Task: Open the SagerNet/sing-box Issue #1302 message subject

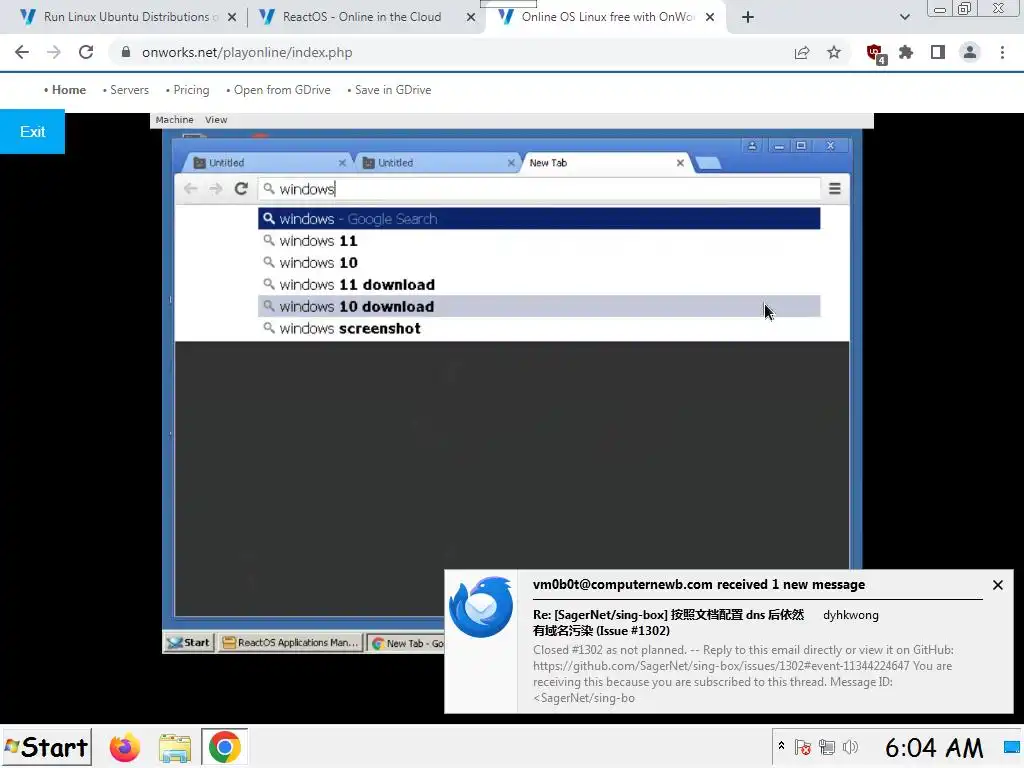Action: coord(669,622)
